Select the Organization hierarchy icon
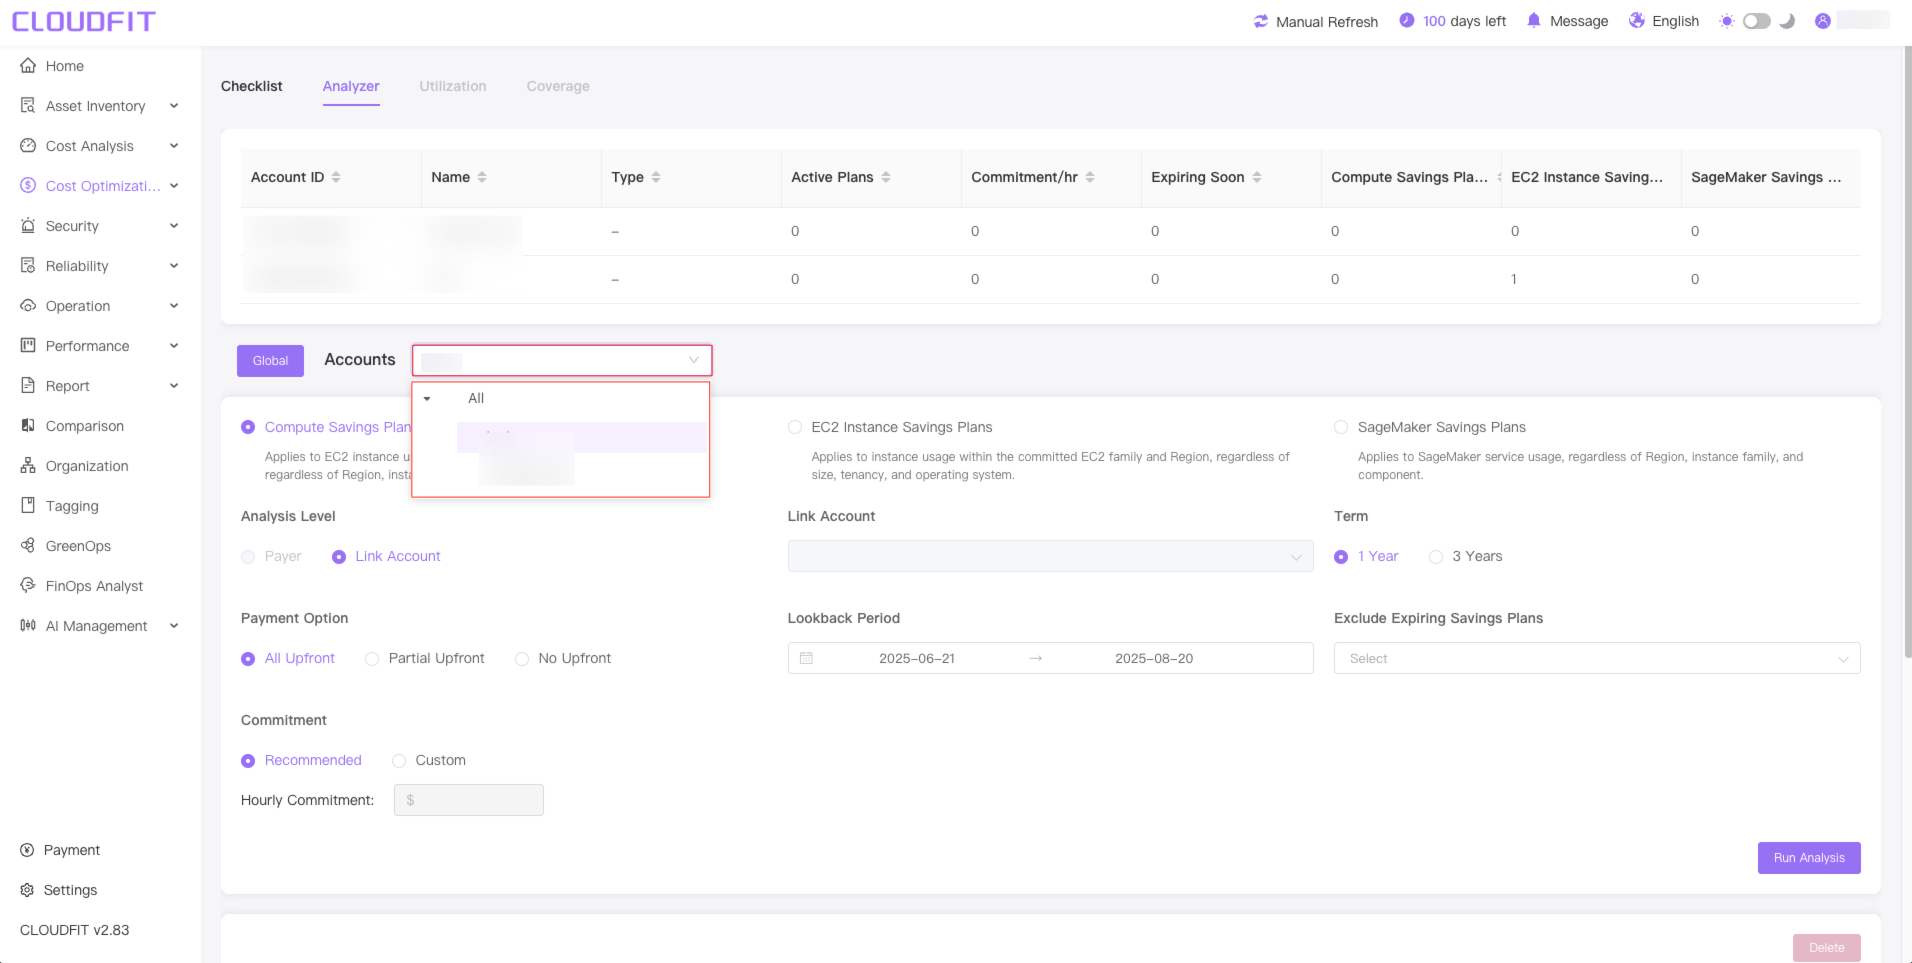 28,466
